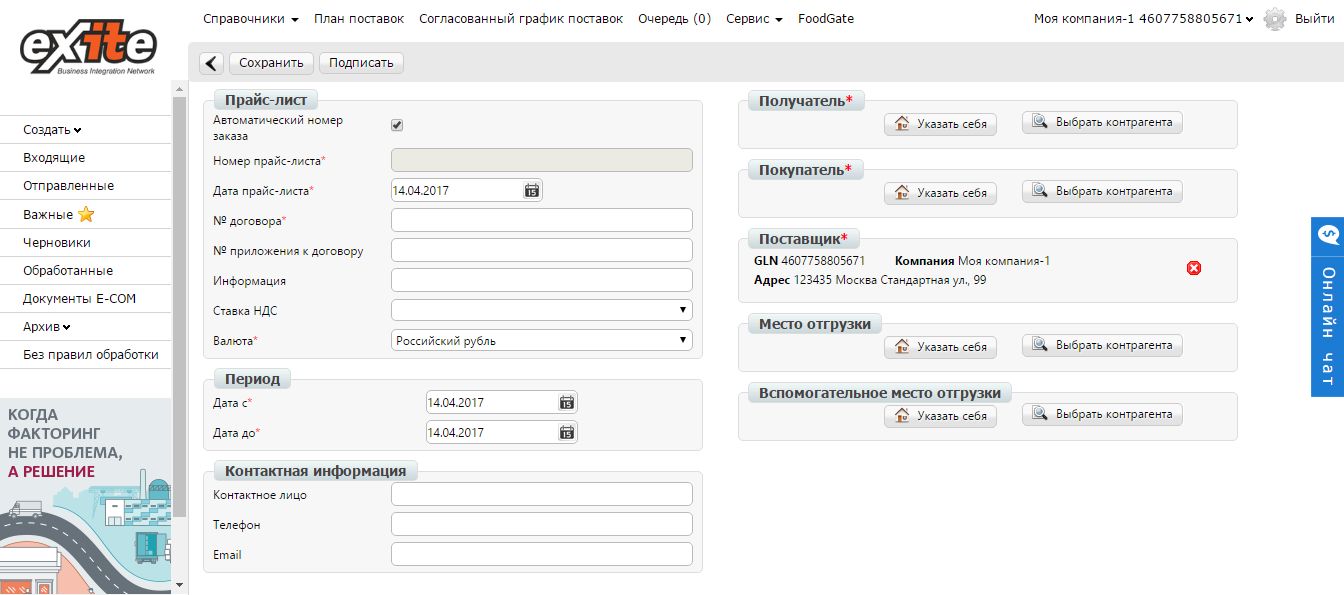Open the План поставок menu item

click(x=358, y=18)
